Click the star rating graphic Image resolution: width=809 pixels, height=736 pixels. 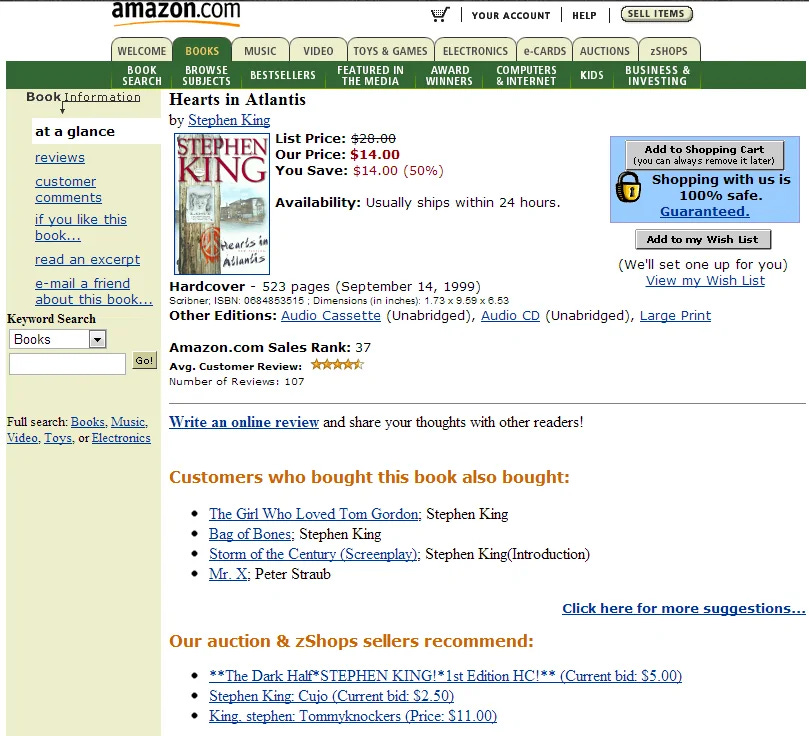point(337,365)
